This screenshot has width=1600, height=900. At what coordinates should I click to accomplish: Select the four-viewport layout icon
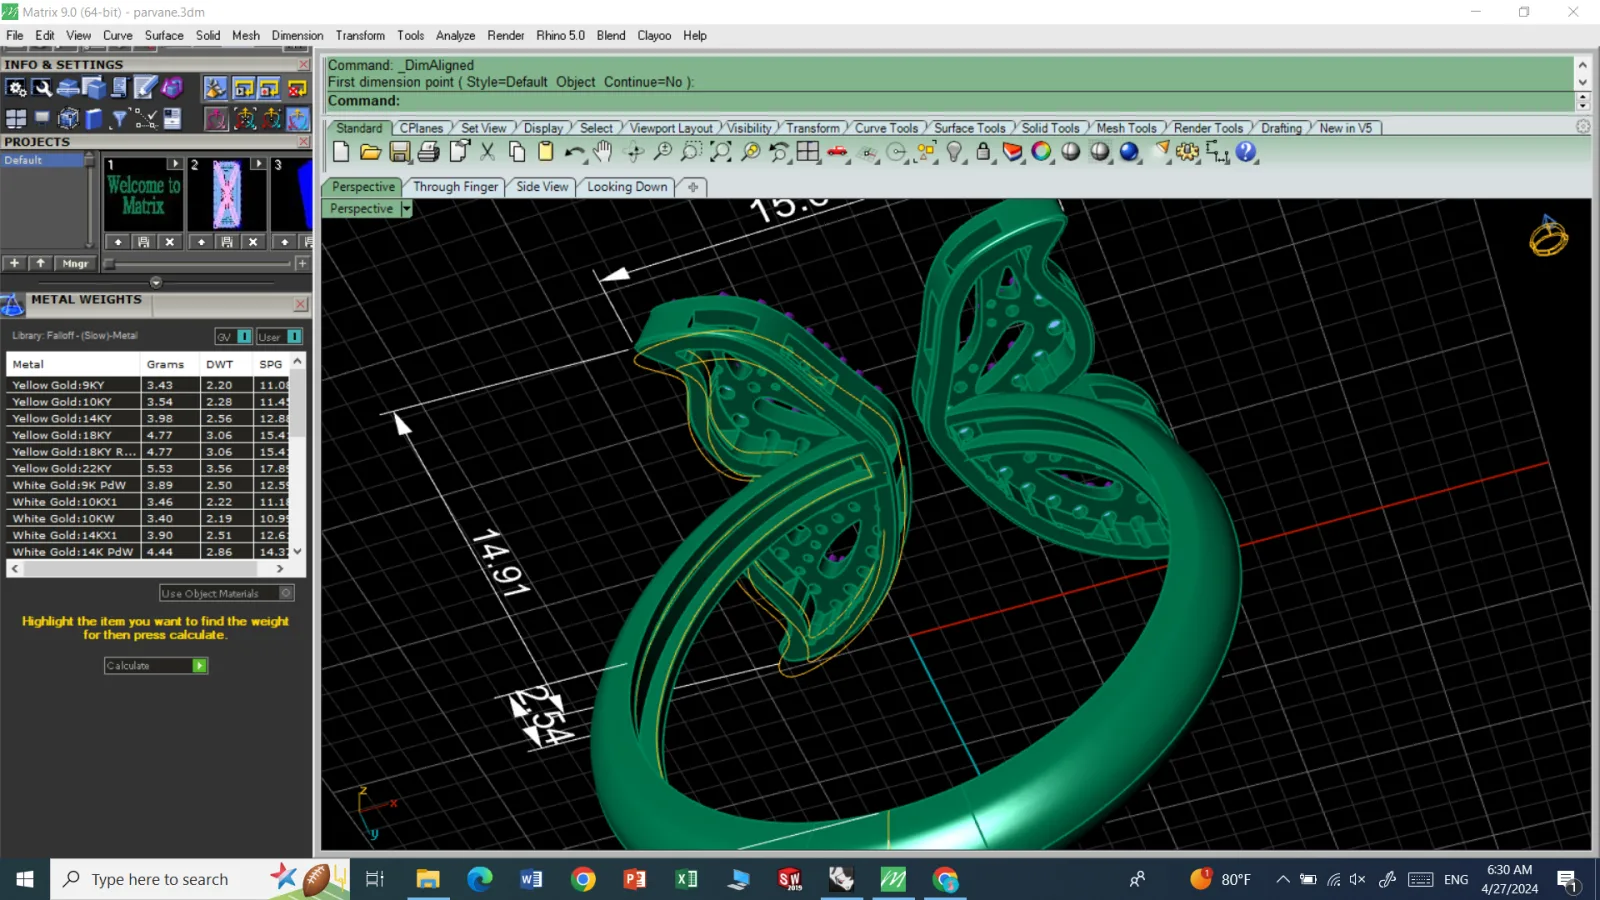click(808, 152)
